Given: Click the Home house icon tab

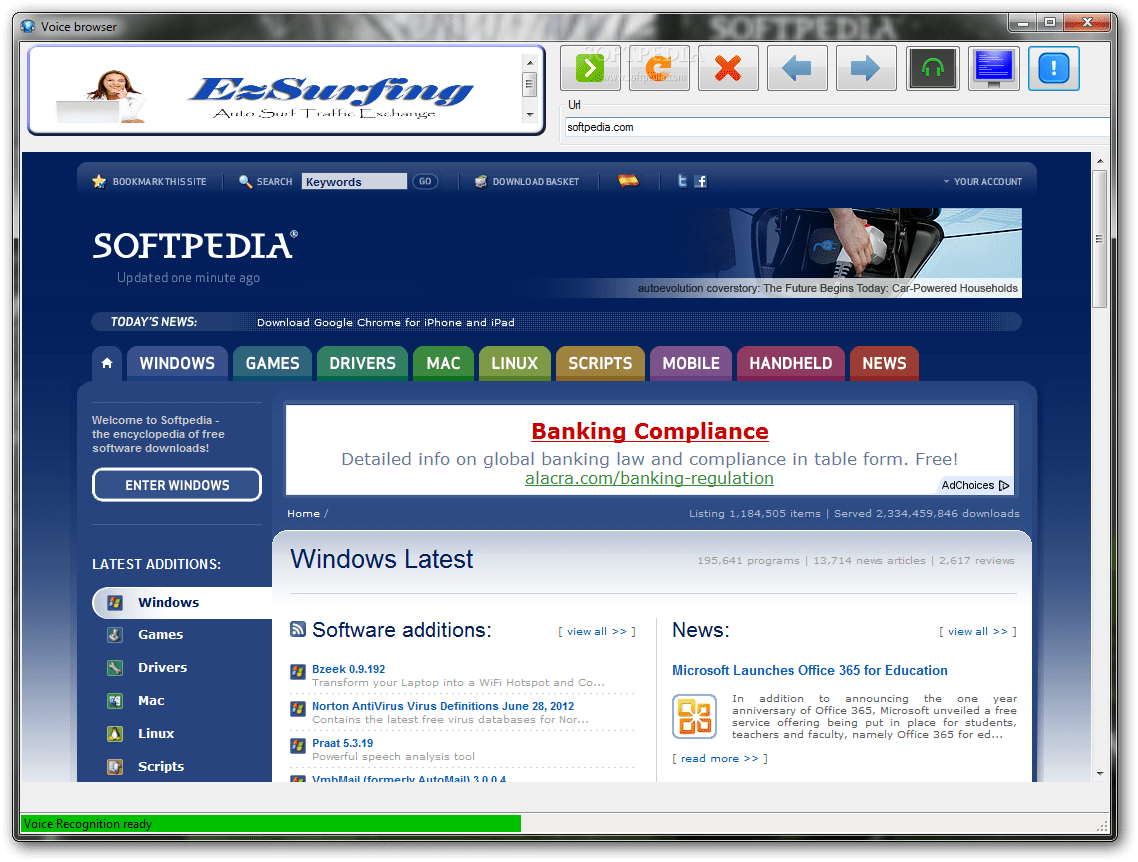Looking at the screenshot, I should click(x=107, y=363).
